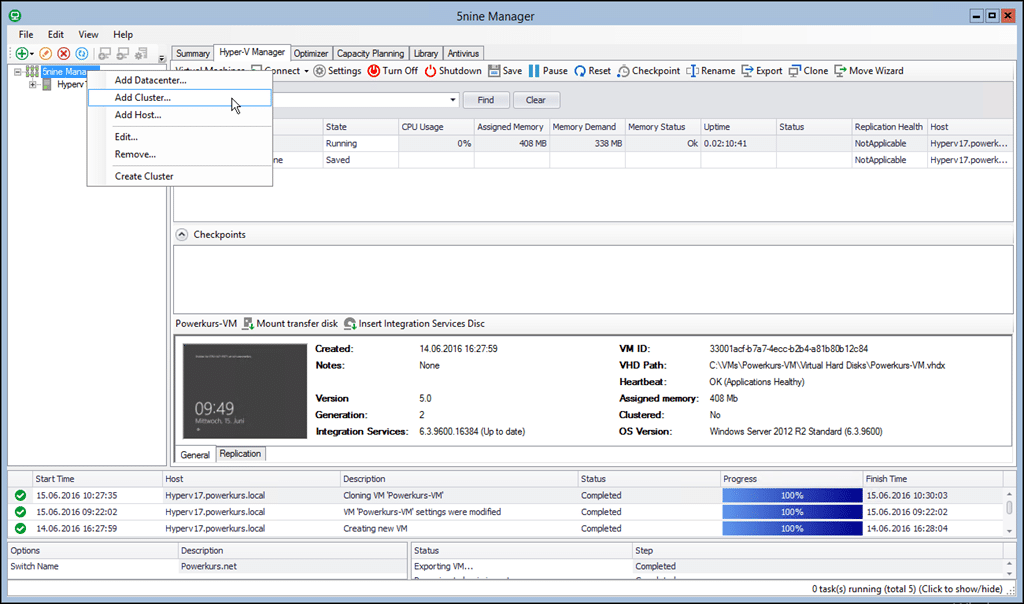Open the Help menu
Screen dimensions: 1024x604
(123, 35)
